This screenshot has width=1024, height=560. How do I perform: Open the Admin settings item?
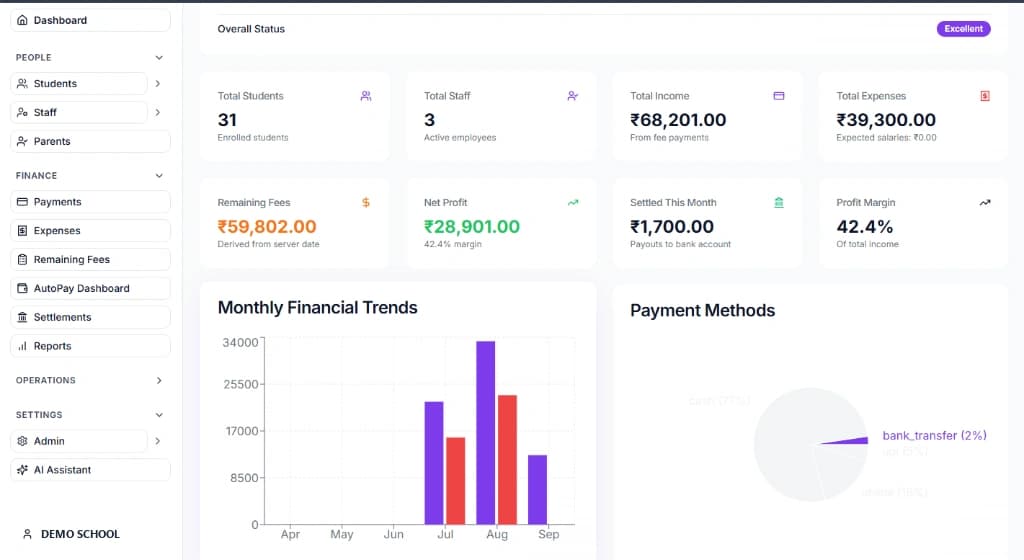[x=78, y=441]
